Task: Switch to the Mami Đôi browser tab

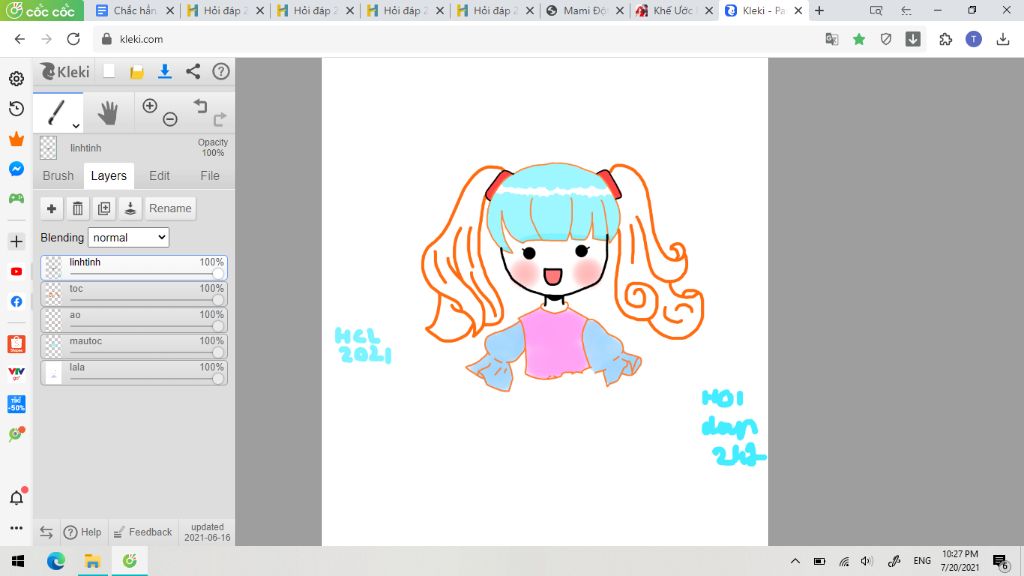Action: click(x=585, y=10)
